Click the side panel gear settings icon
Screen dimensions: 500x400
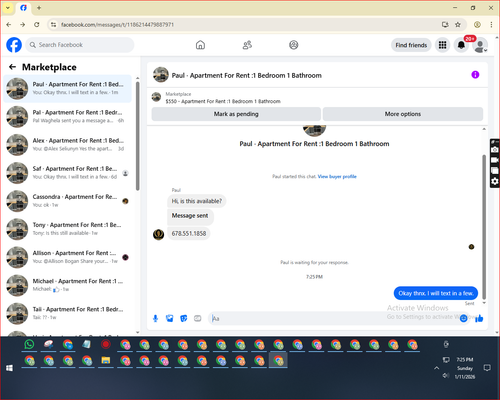click(x=495, y=181)
